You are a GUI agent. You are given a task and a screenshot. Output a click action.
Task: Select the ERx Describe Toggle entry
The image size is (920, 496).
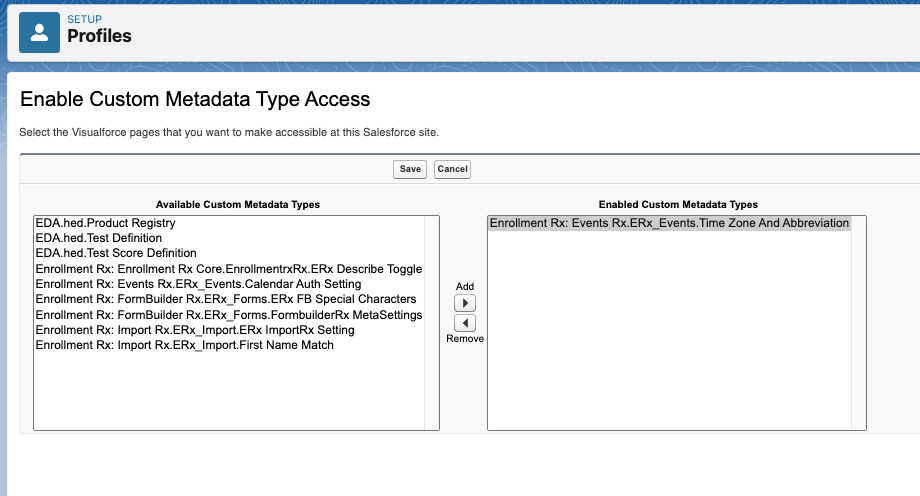click(228, 269)
